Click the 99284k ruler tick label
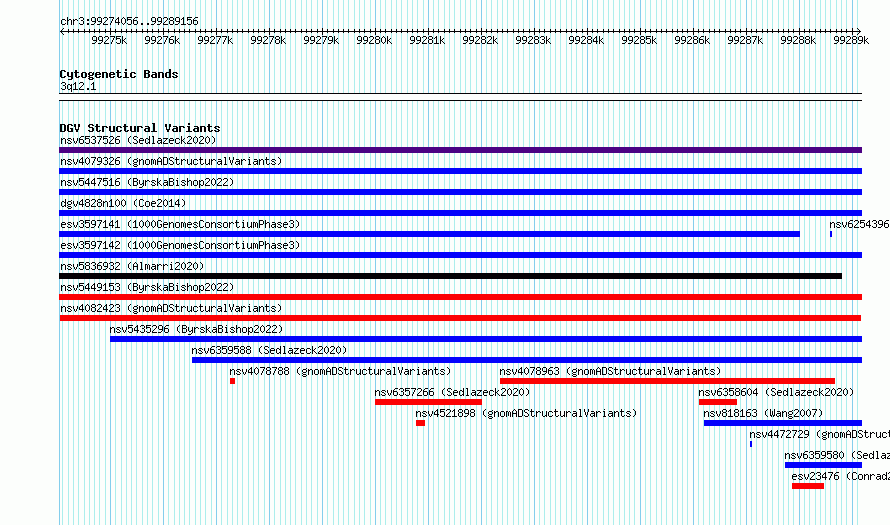The image size is (890, 525). point(586,40)
